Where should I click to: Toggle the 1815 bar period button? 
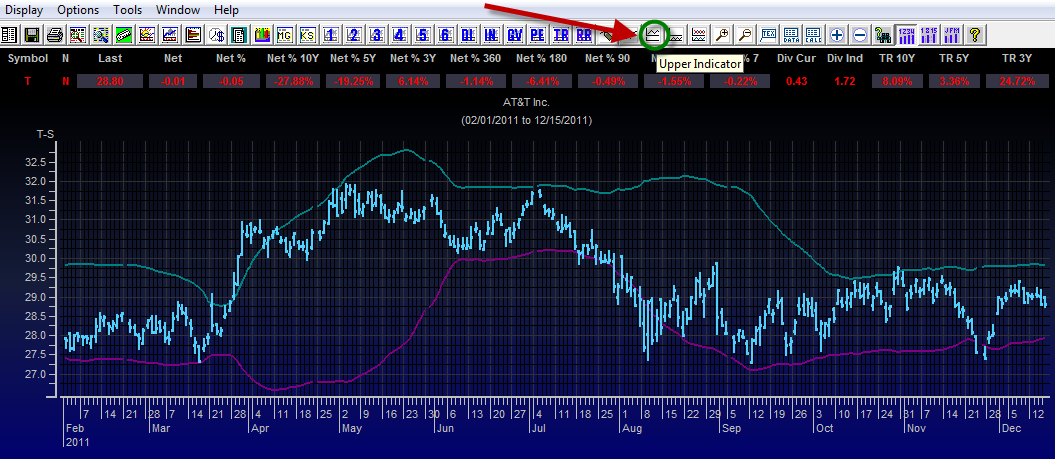(929, 34)
